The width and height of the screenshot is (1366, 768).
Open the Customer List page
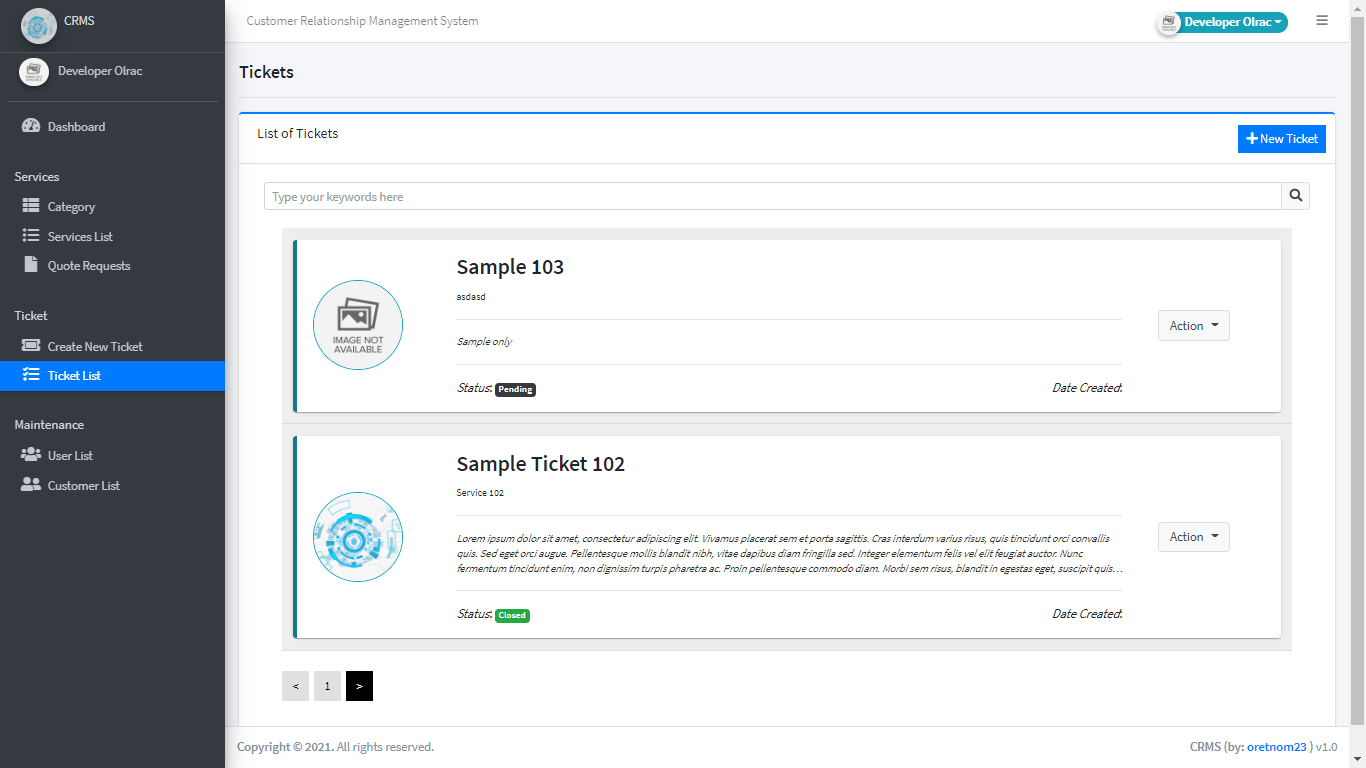point(112,486)
